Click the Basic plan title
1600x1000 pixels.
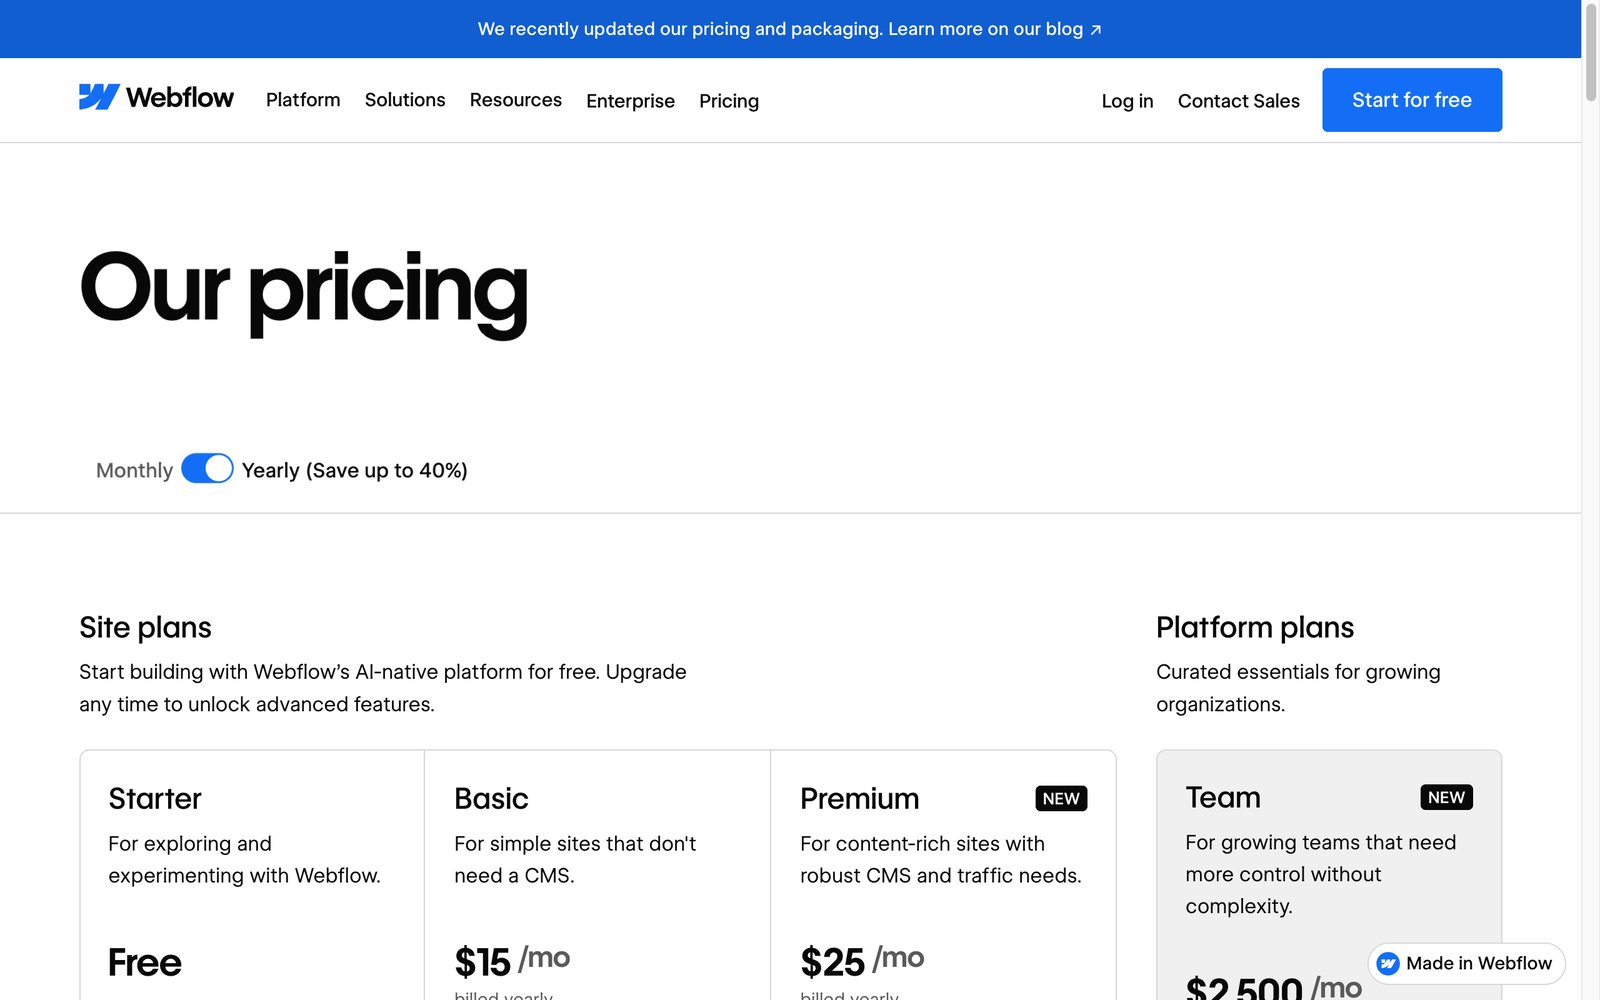pyautogui.click(x=491, y=798)
